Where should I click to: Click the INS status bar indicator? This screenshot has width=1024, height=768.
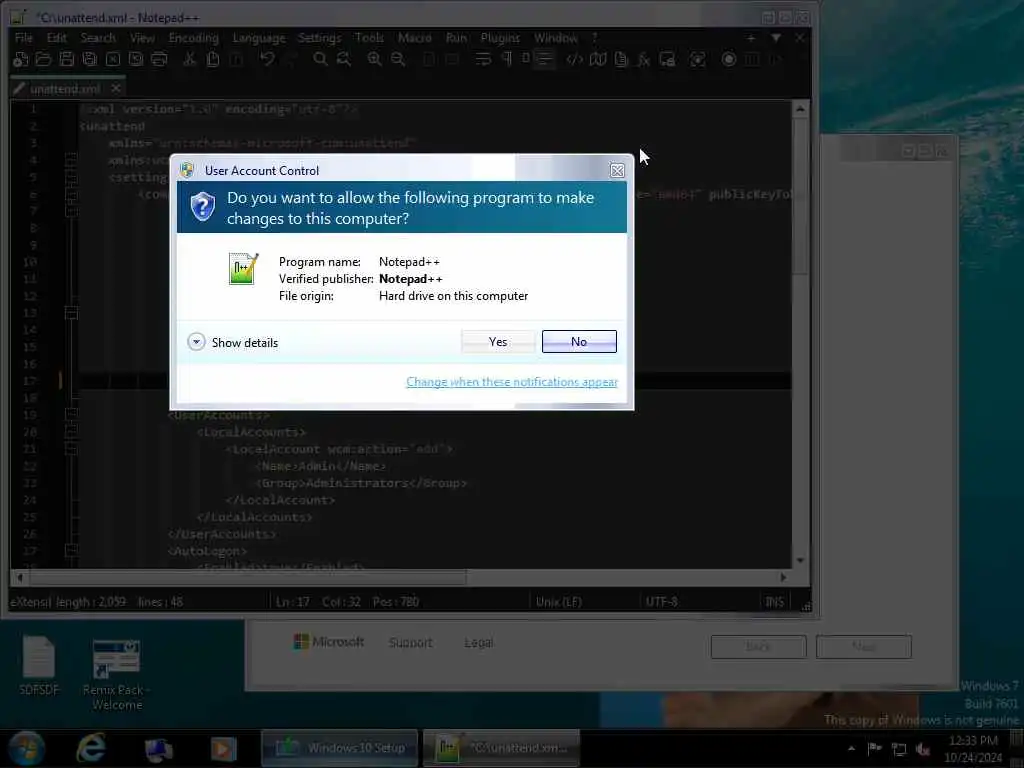775,601
